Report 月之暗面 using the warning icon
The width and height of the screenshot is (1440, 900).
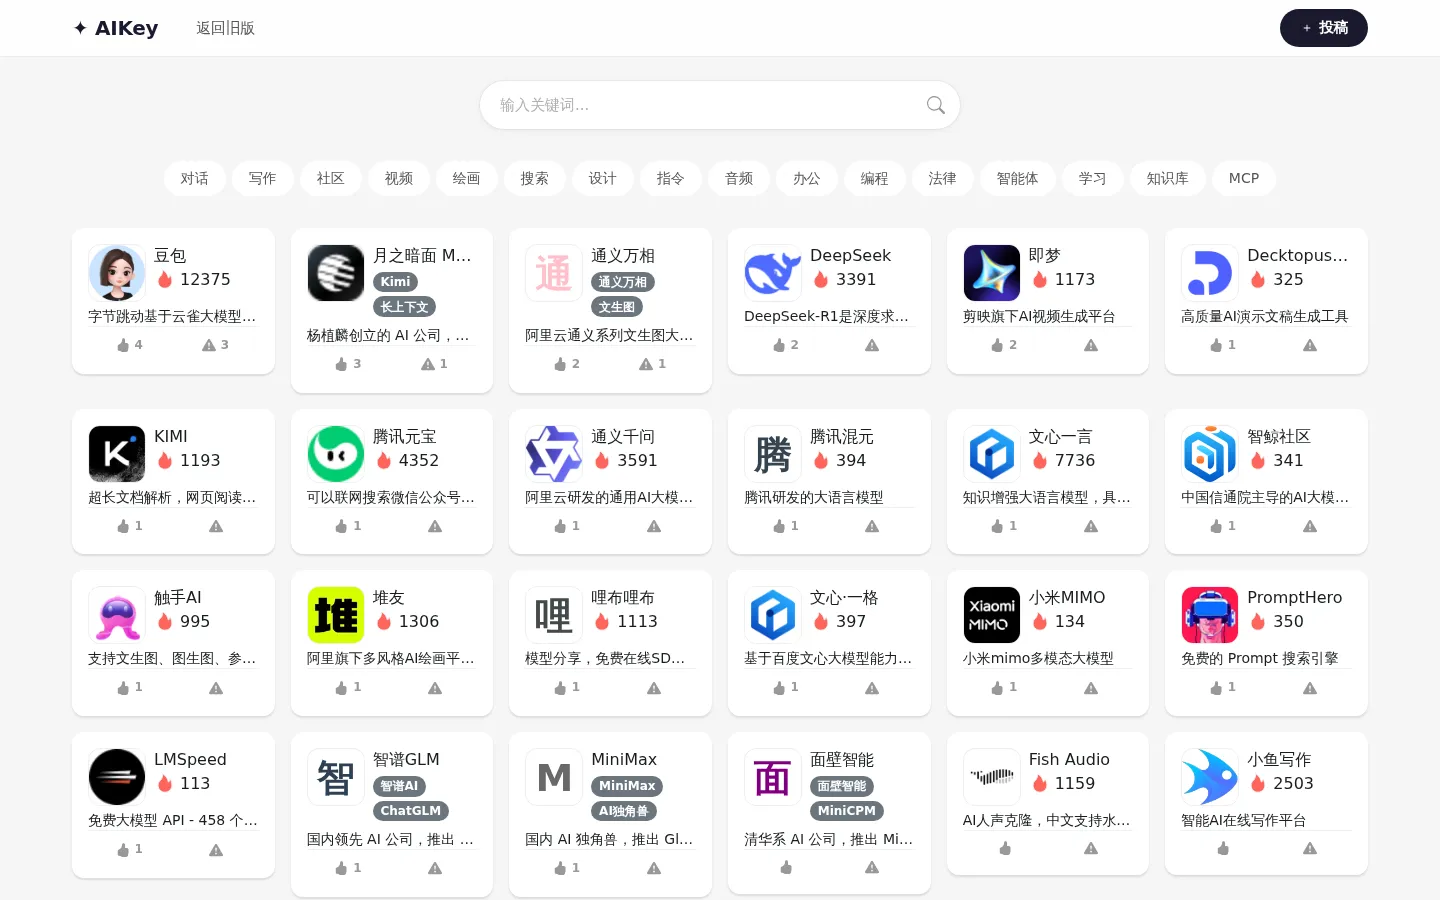(428, 364)
